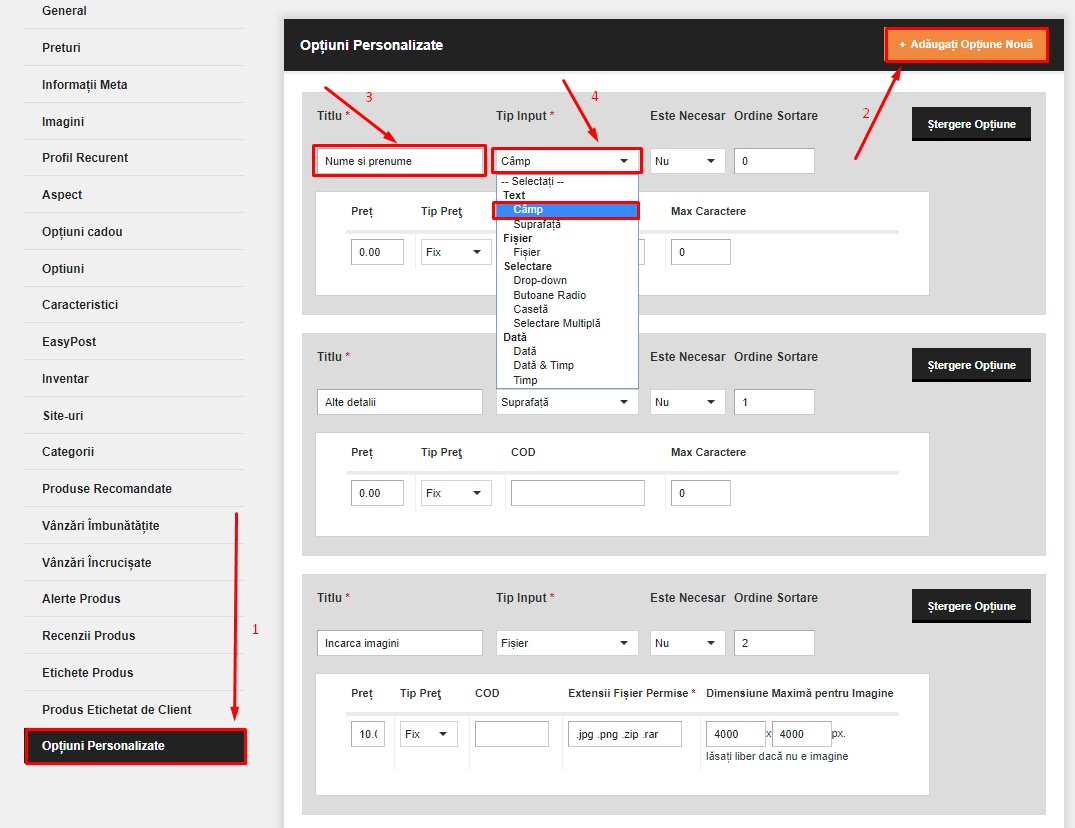This screenshot has width=1075, height=828.
Task: Delete the Nume si prenume option
Action: [x=971, y=124]
